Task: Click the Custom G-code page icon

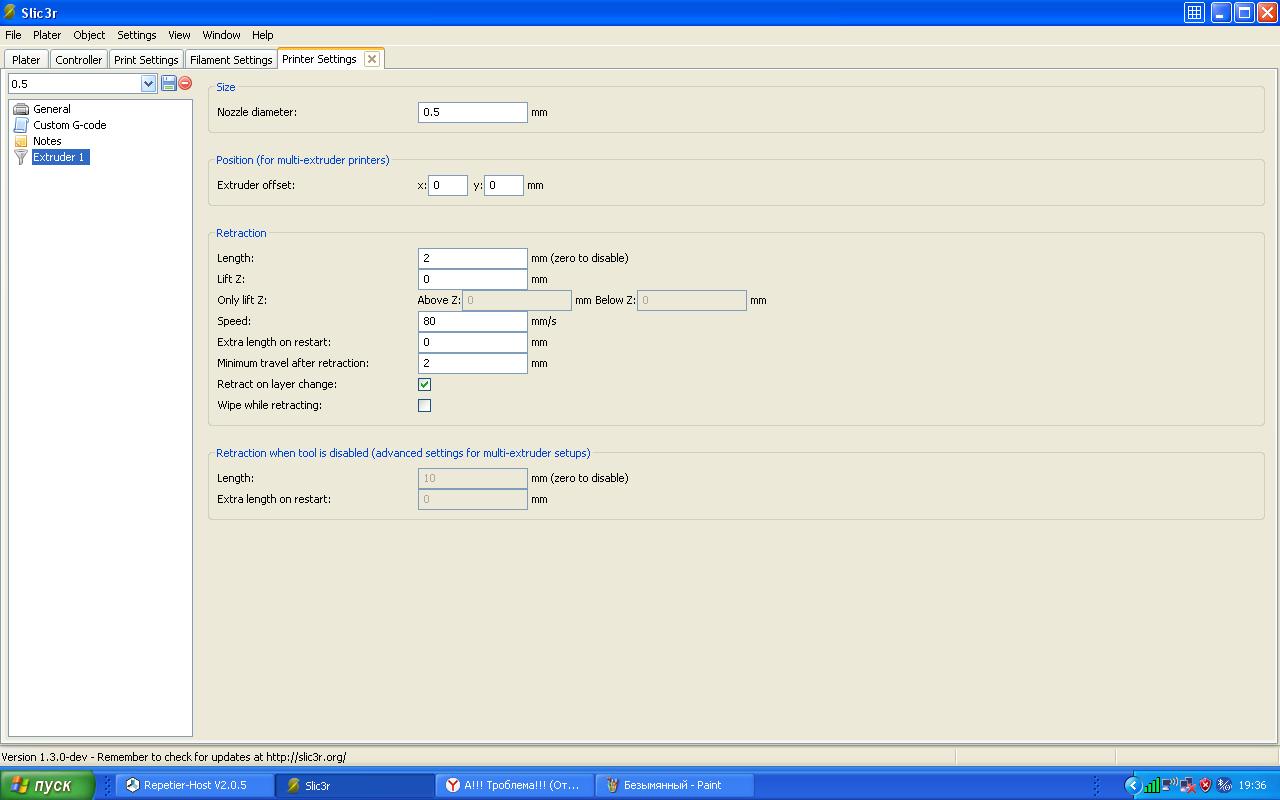Action: click(21, 125)
